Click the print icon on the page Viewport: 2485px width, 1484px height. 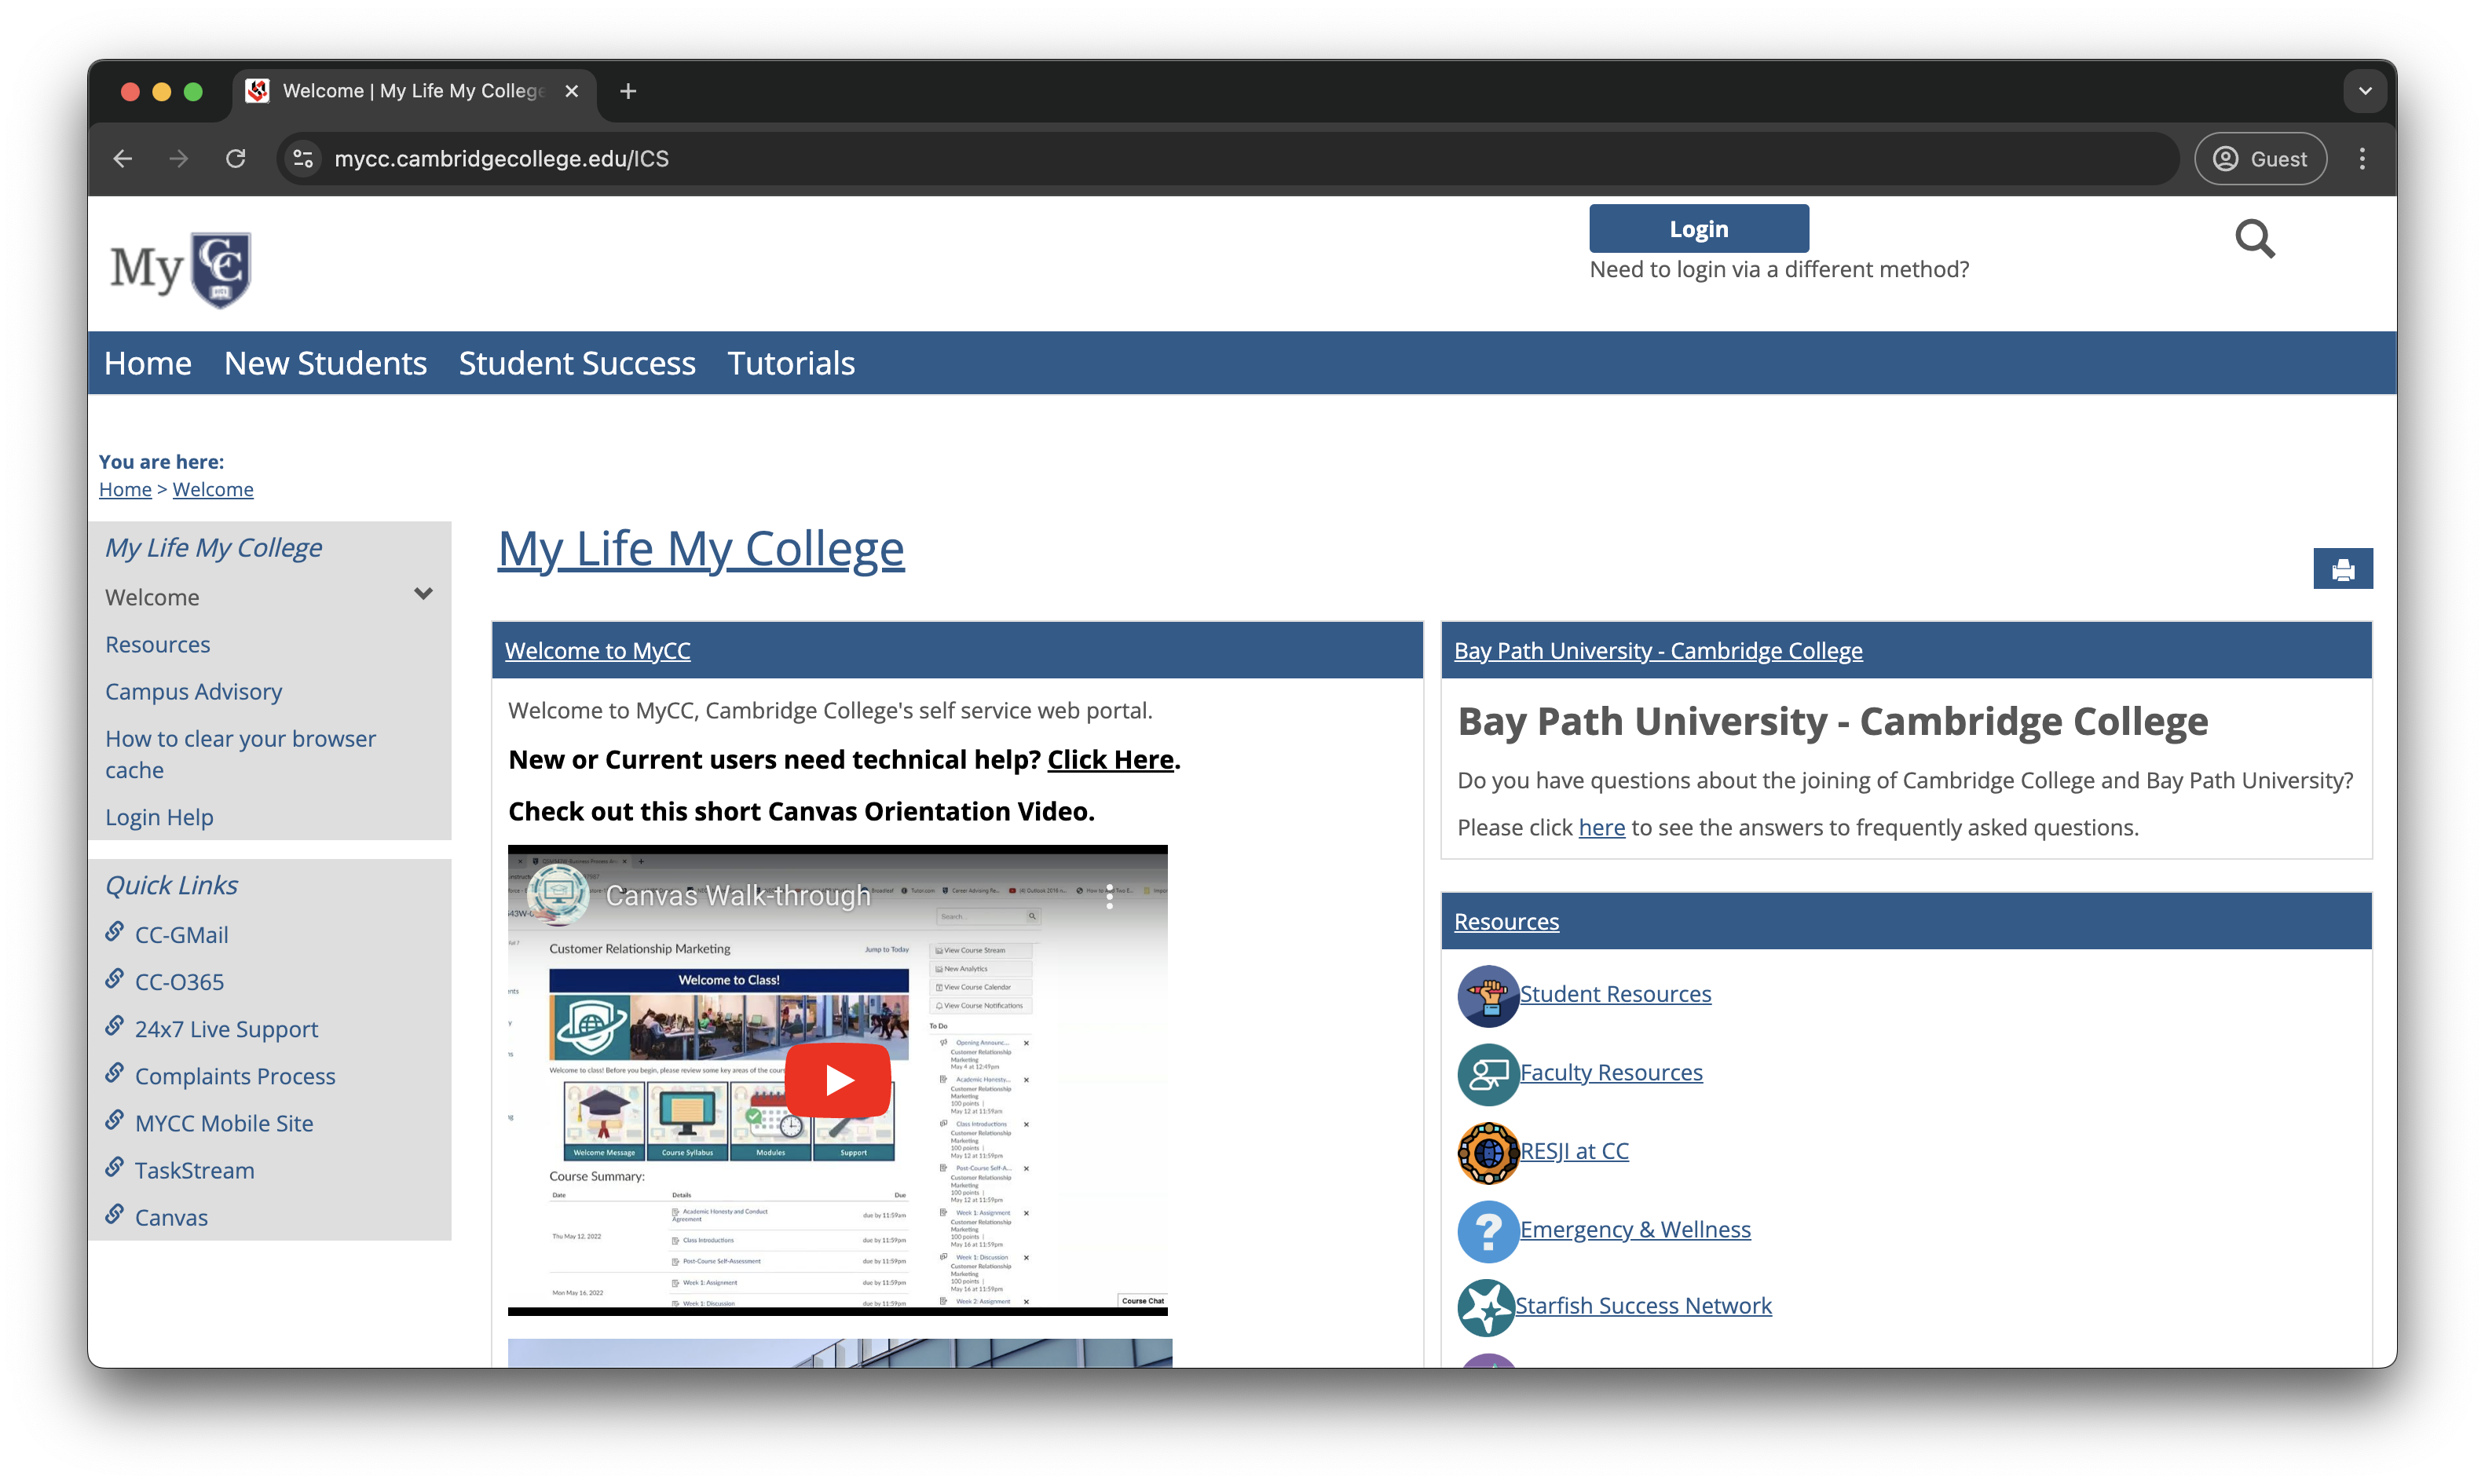pyautogui.click(x=2343, y=568)
